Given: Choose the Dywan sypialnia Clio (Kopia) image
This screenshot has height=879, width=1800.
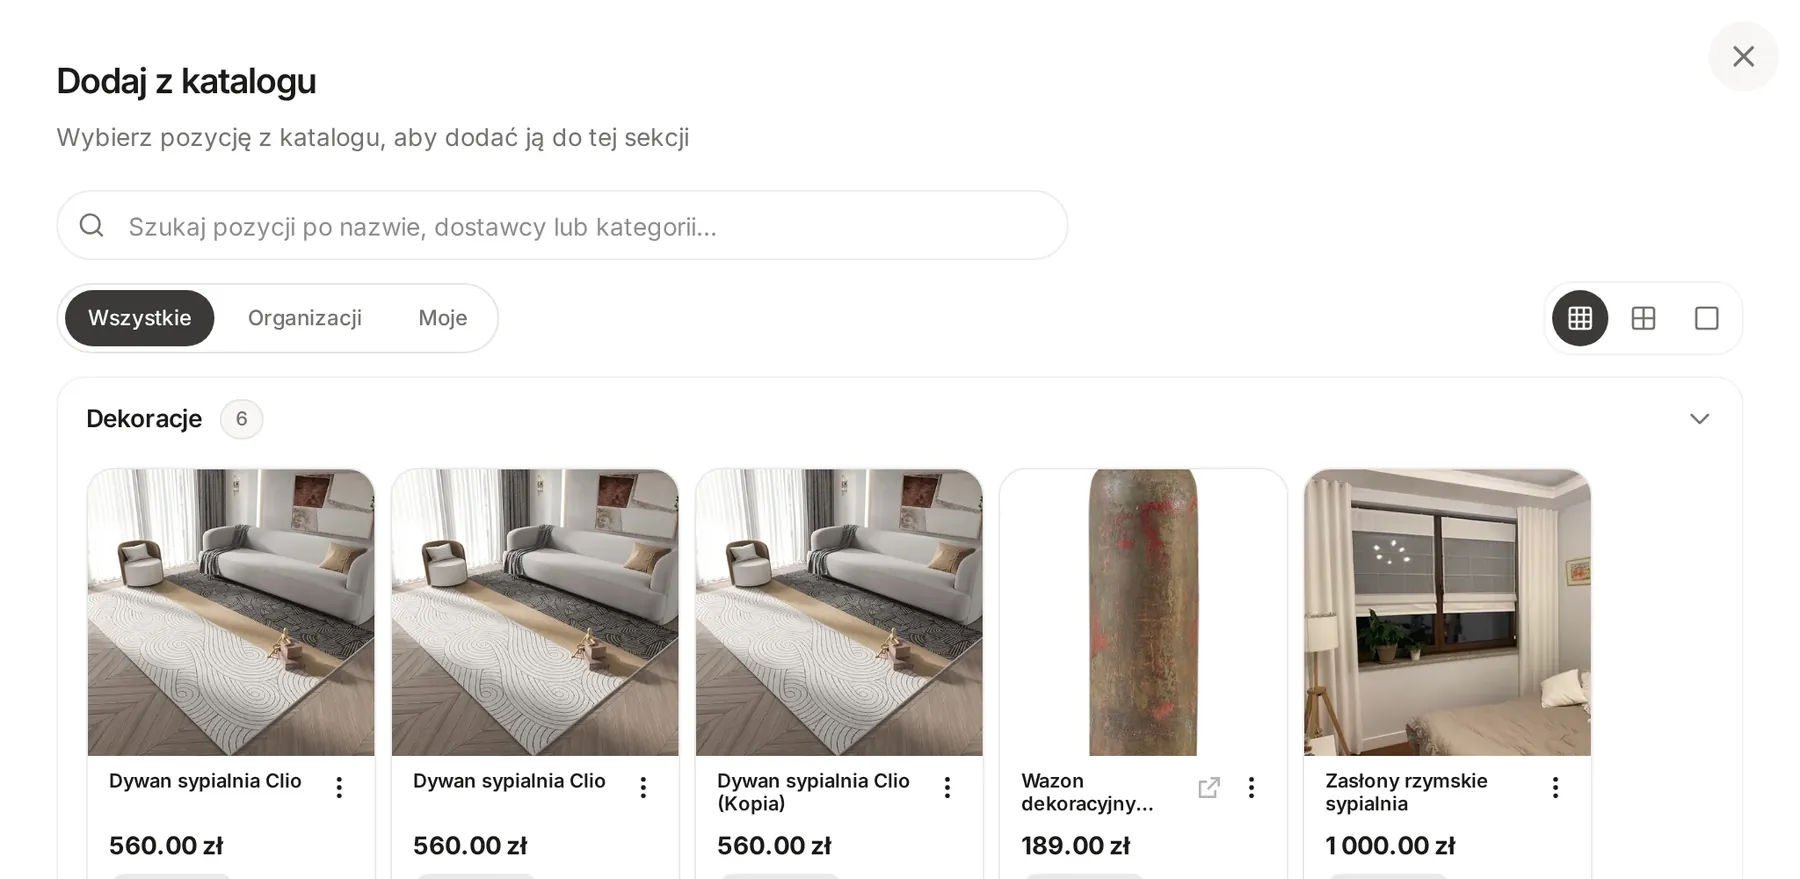Looking at the screenshot, I should (839, 612).
